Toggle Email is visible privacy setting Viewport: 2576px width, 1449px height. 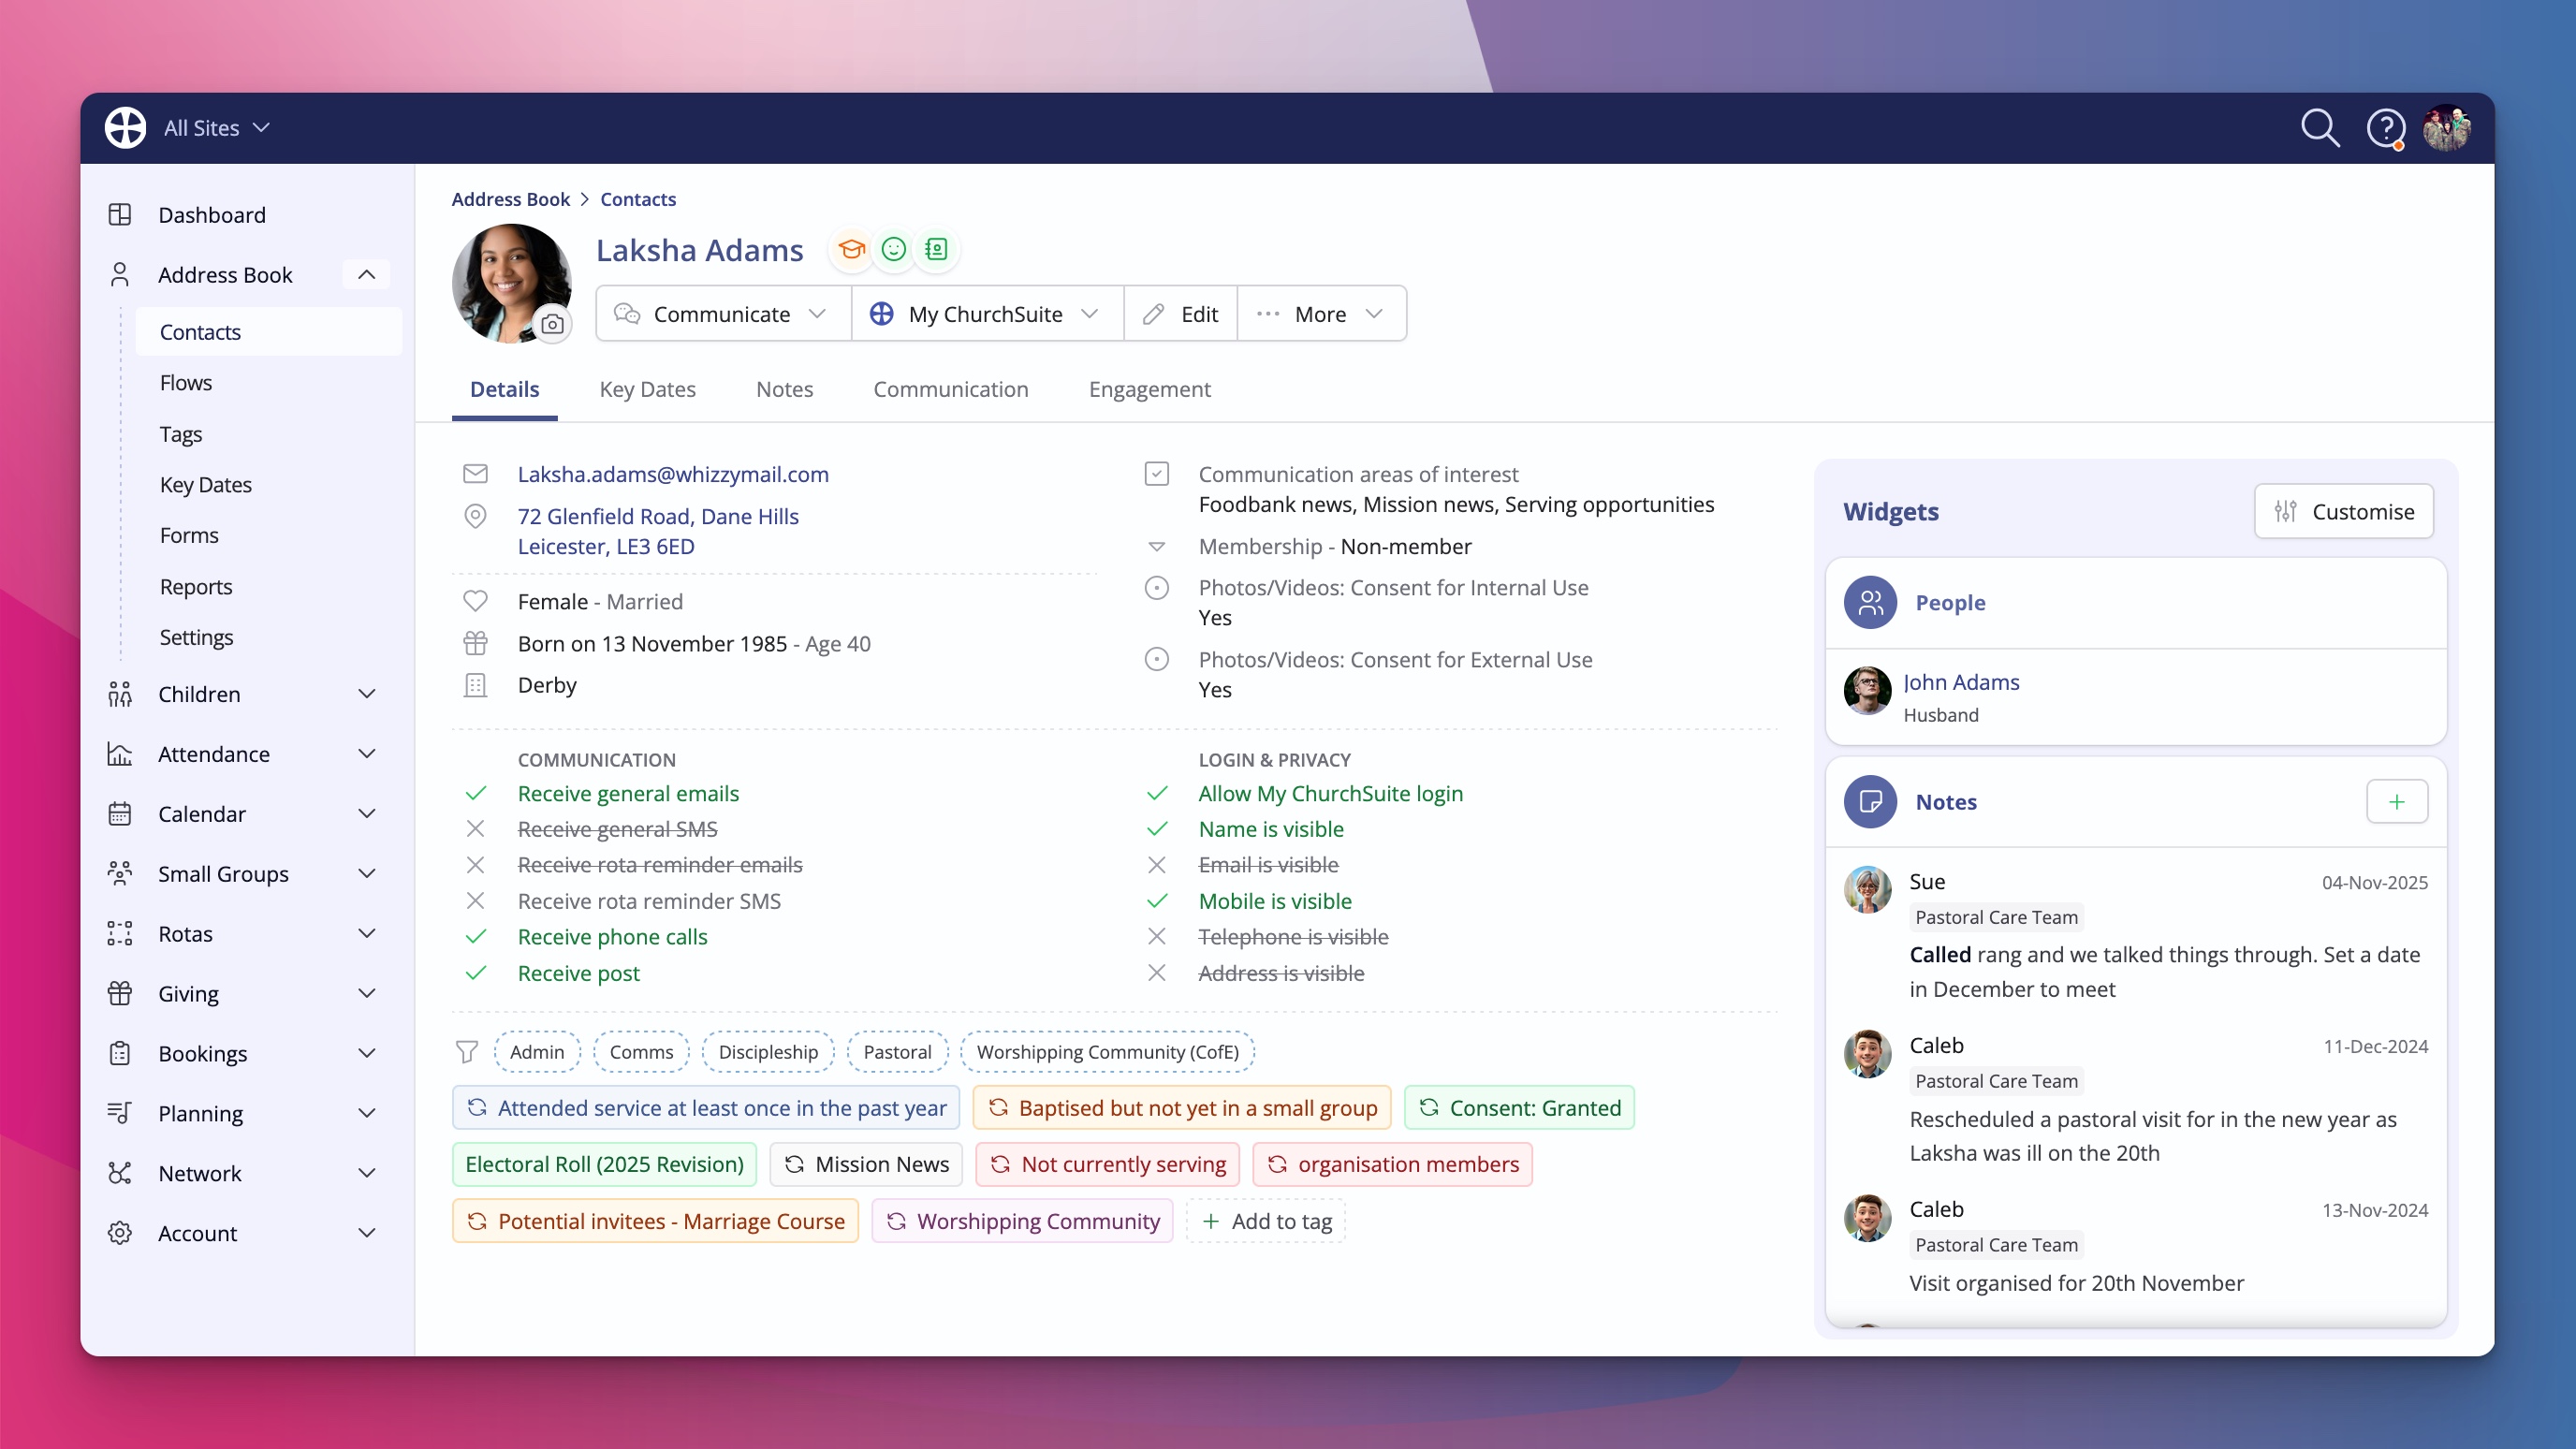point(1268,865)
